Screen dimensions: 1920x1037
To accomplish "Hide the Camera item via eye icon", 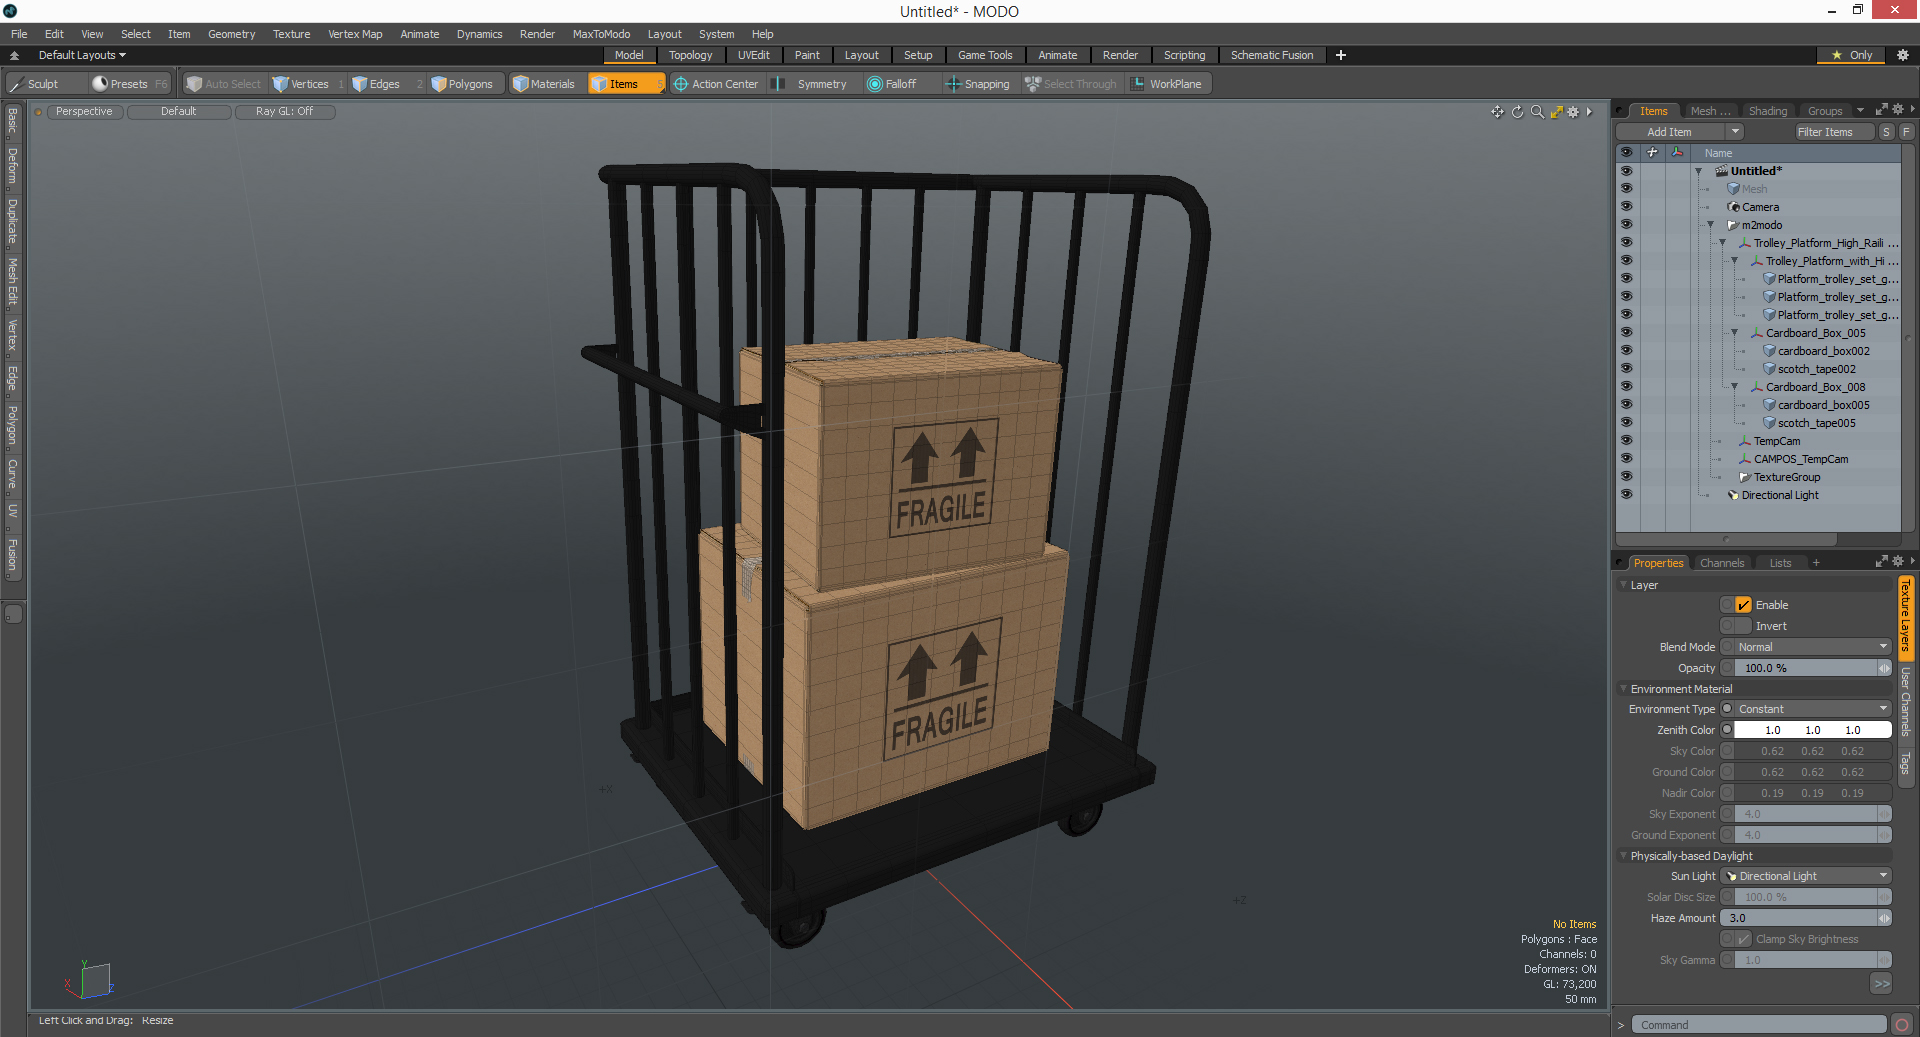I will click(1626, 207).
